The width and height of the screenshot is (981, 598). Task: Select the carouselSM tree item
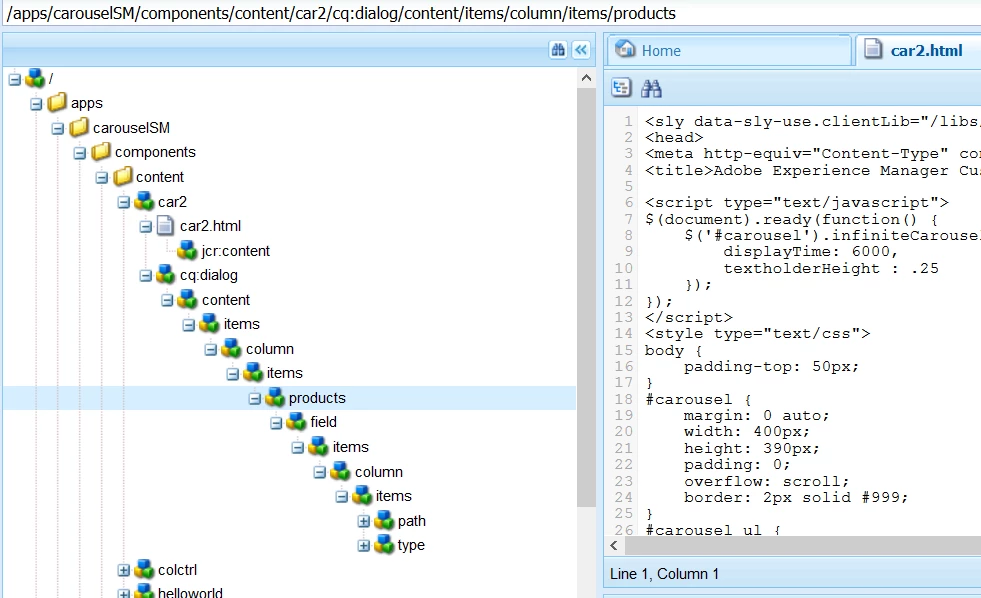[131, 128]
